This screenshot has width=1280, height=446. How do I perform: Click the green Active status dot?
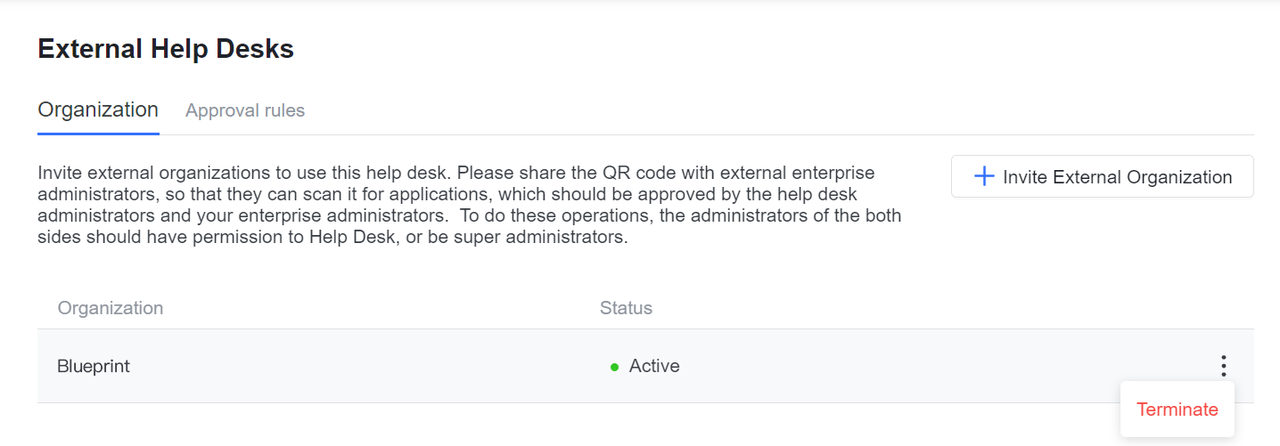coord(615,367)
